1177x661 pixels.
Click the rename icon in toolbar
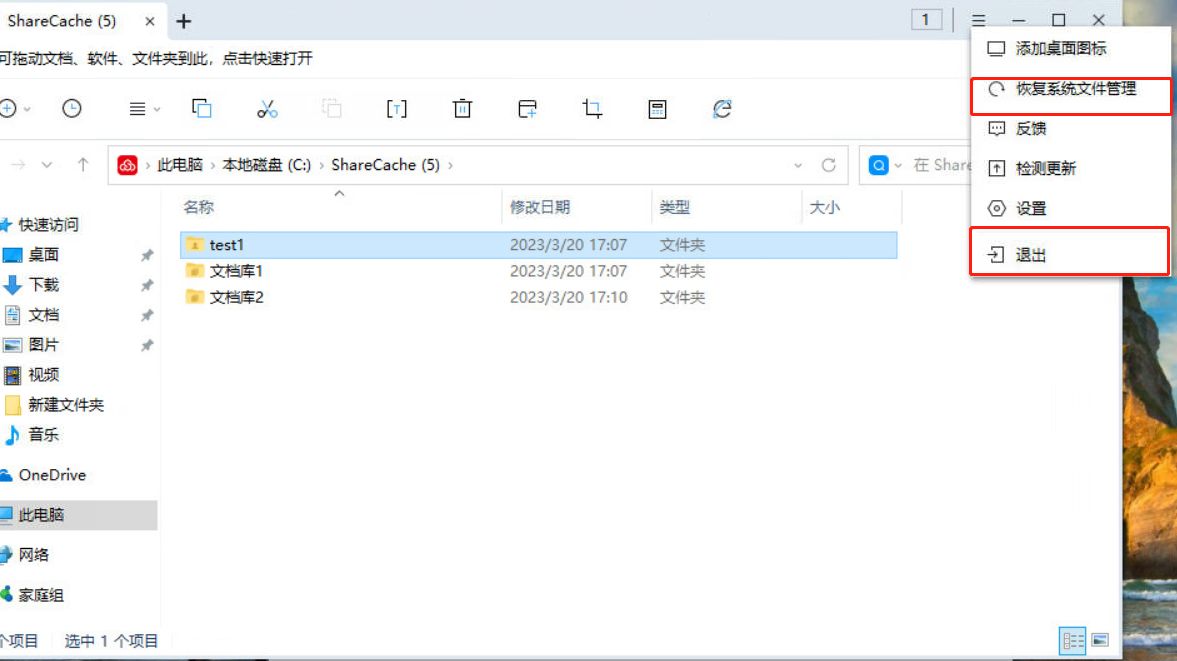[x=396, y=110]
